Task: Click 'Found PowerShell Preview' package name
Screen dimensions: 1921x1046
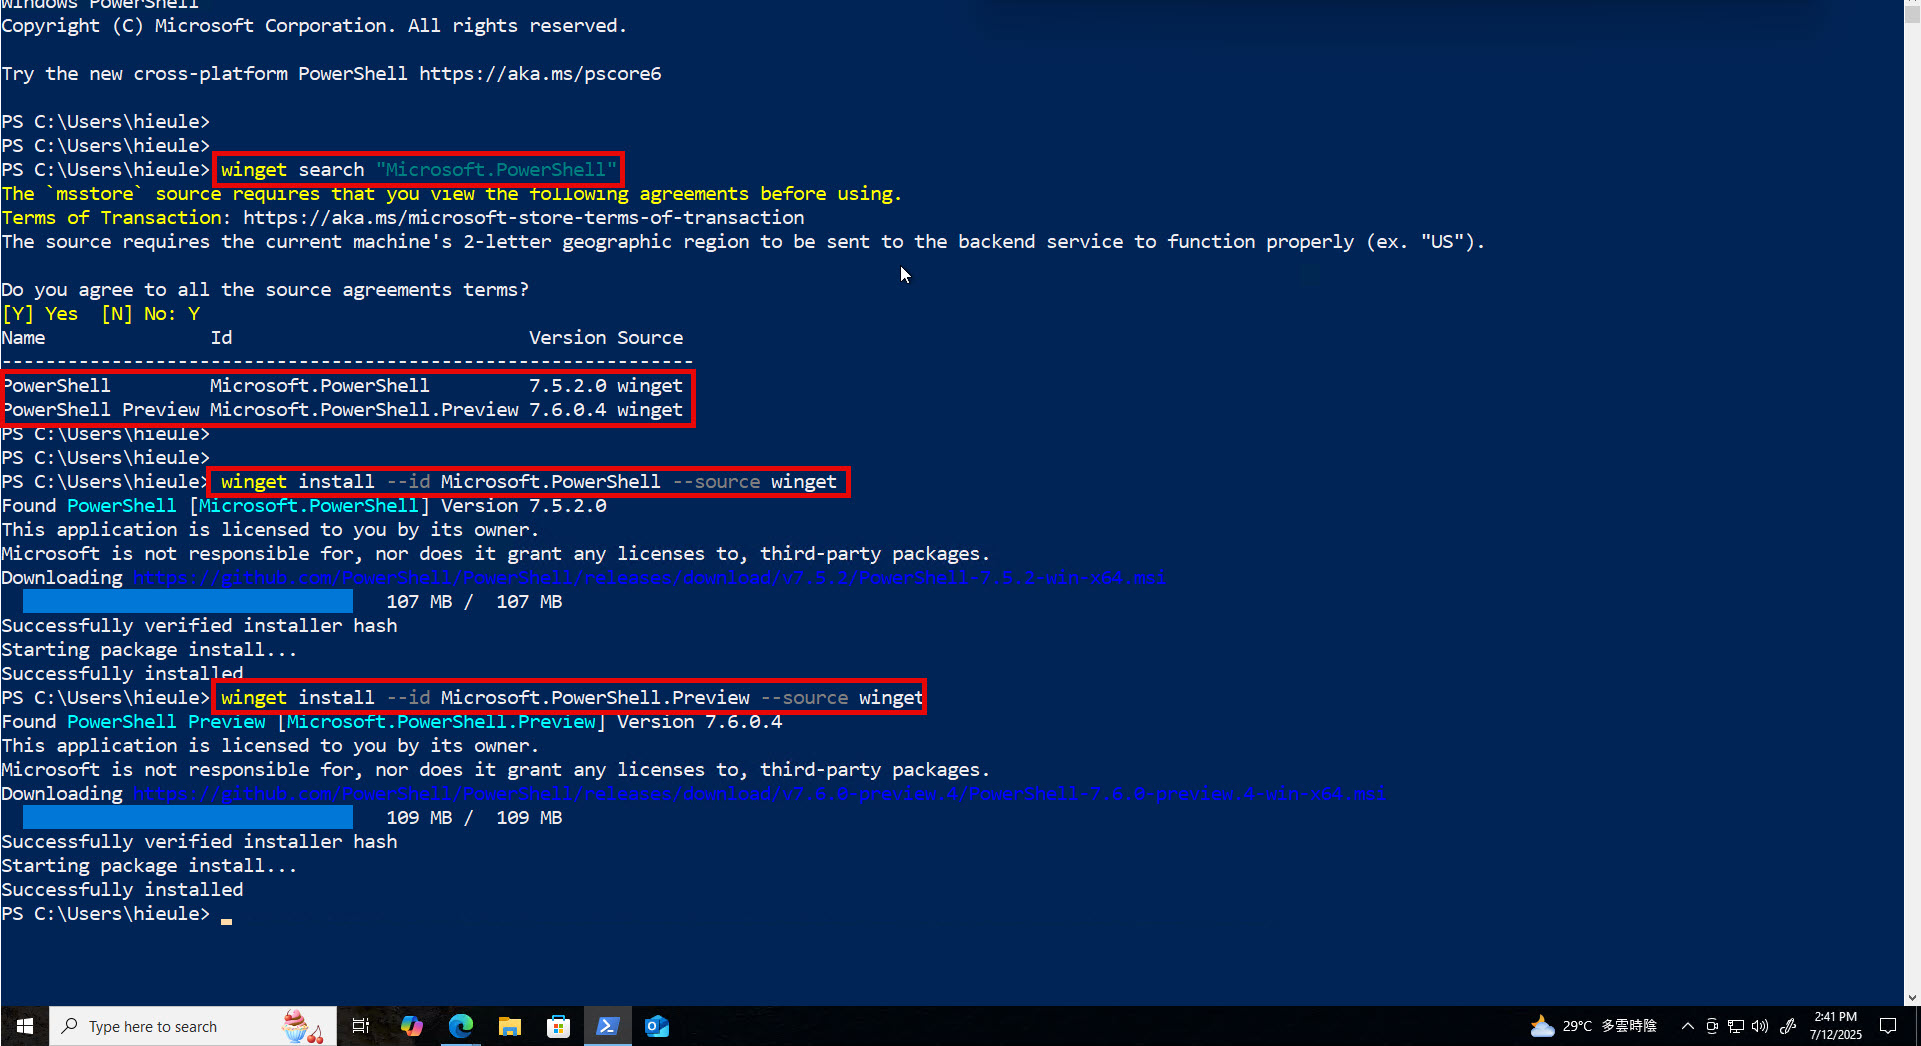Action: [166, 722]
